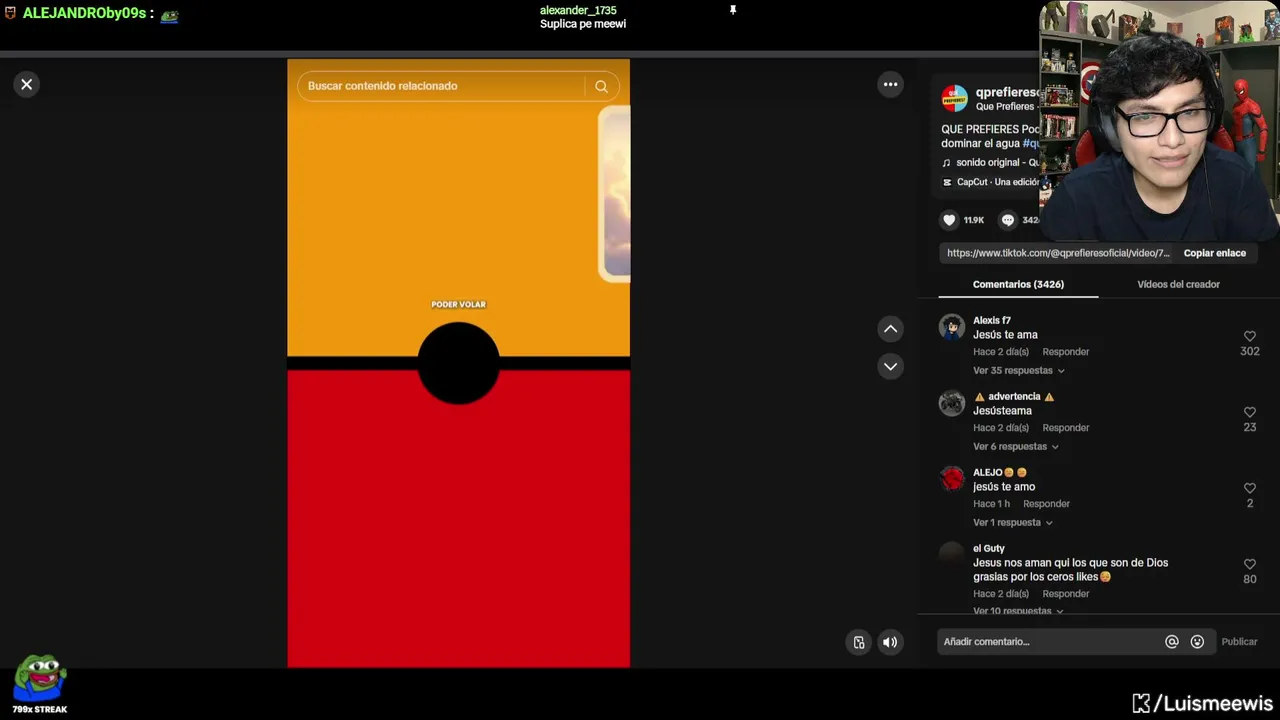Click 'Copiar enlace' button
Viewport: 1280px width, 720px height.
click(1215, 253)
